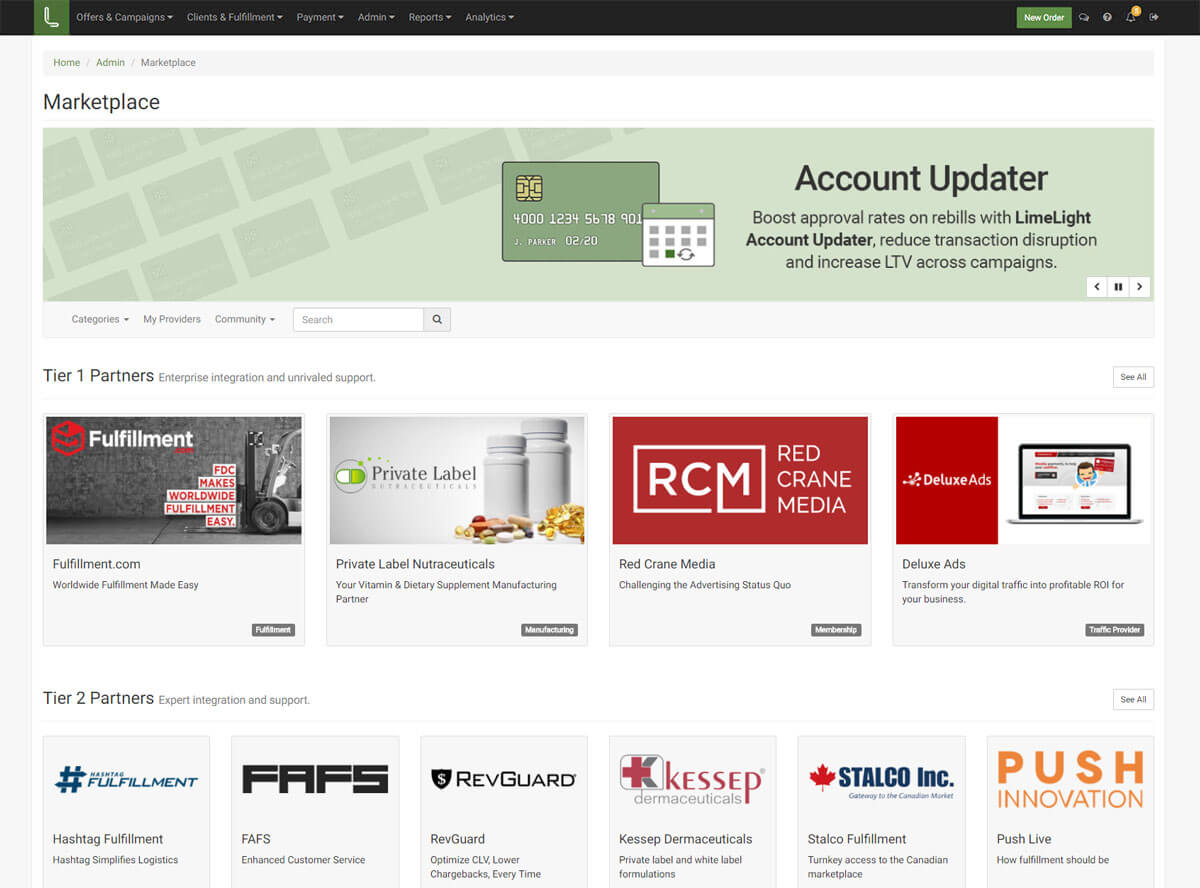Click the FAFS logo thumbnail

[x=315, y=780]
